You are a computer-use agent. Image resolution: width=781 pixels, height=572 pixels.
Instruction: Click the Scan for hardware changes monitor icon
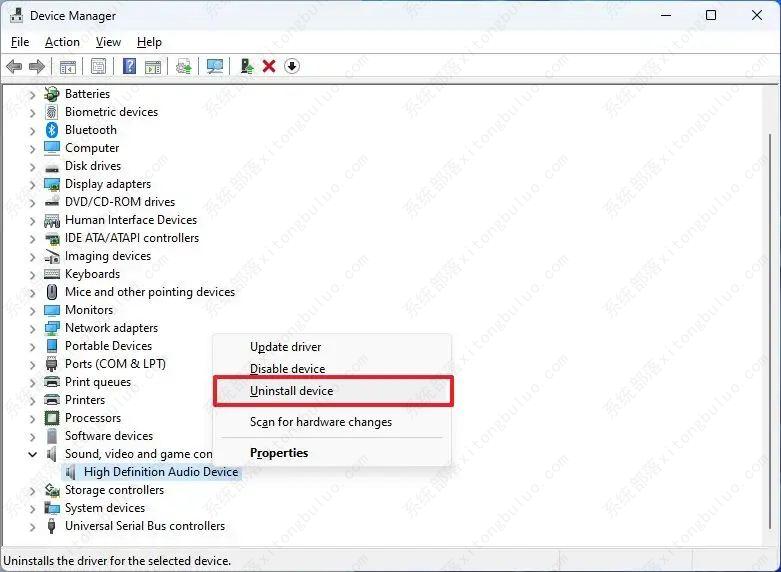pos(214,66)
